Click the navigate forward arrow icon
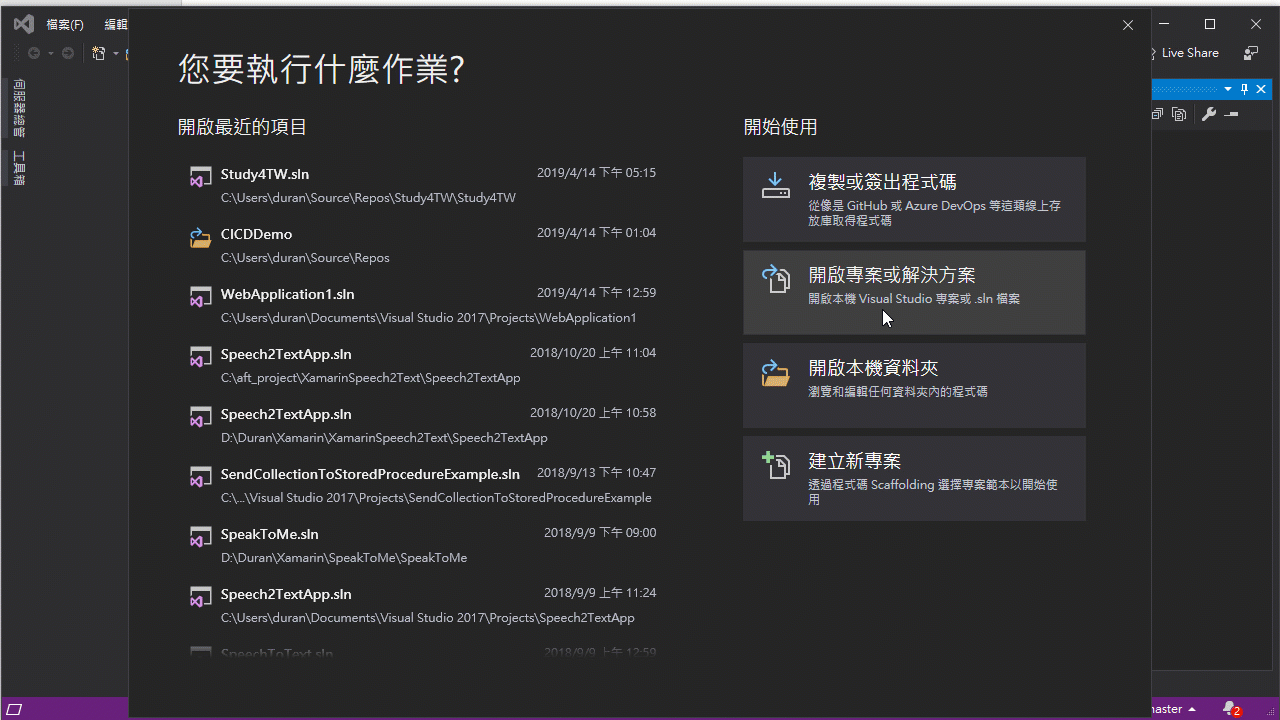The width and height of the screenshot is (1280, 720). (67, 53)
